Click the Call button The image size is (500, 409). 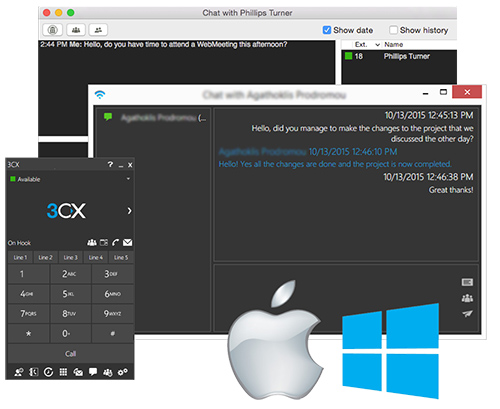point(71,354)
